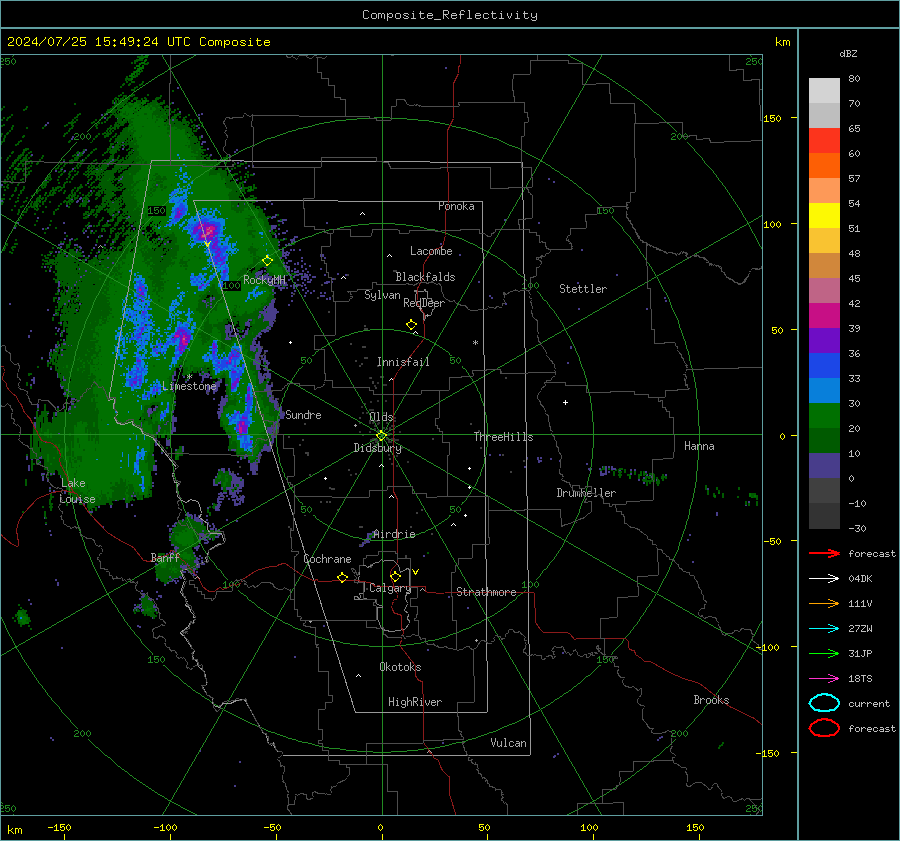Click the red forecast arrow in legend
This screenshot has height=841, width=900.
(824, 553)
